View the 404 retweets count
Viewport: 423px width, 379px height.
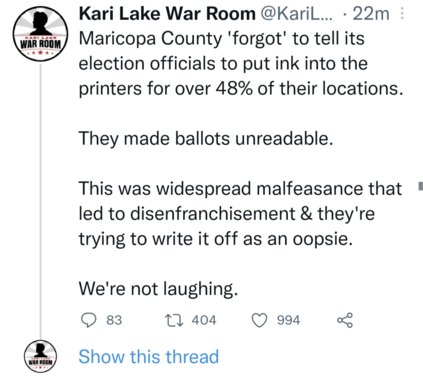pyautogui.click(x=204, y=320)
